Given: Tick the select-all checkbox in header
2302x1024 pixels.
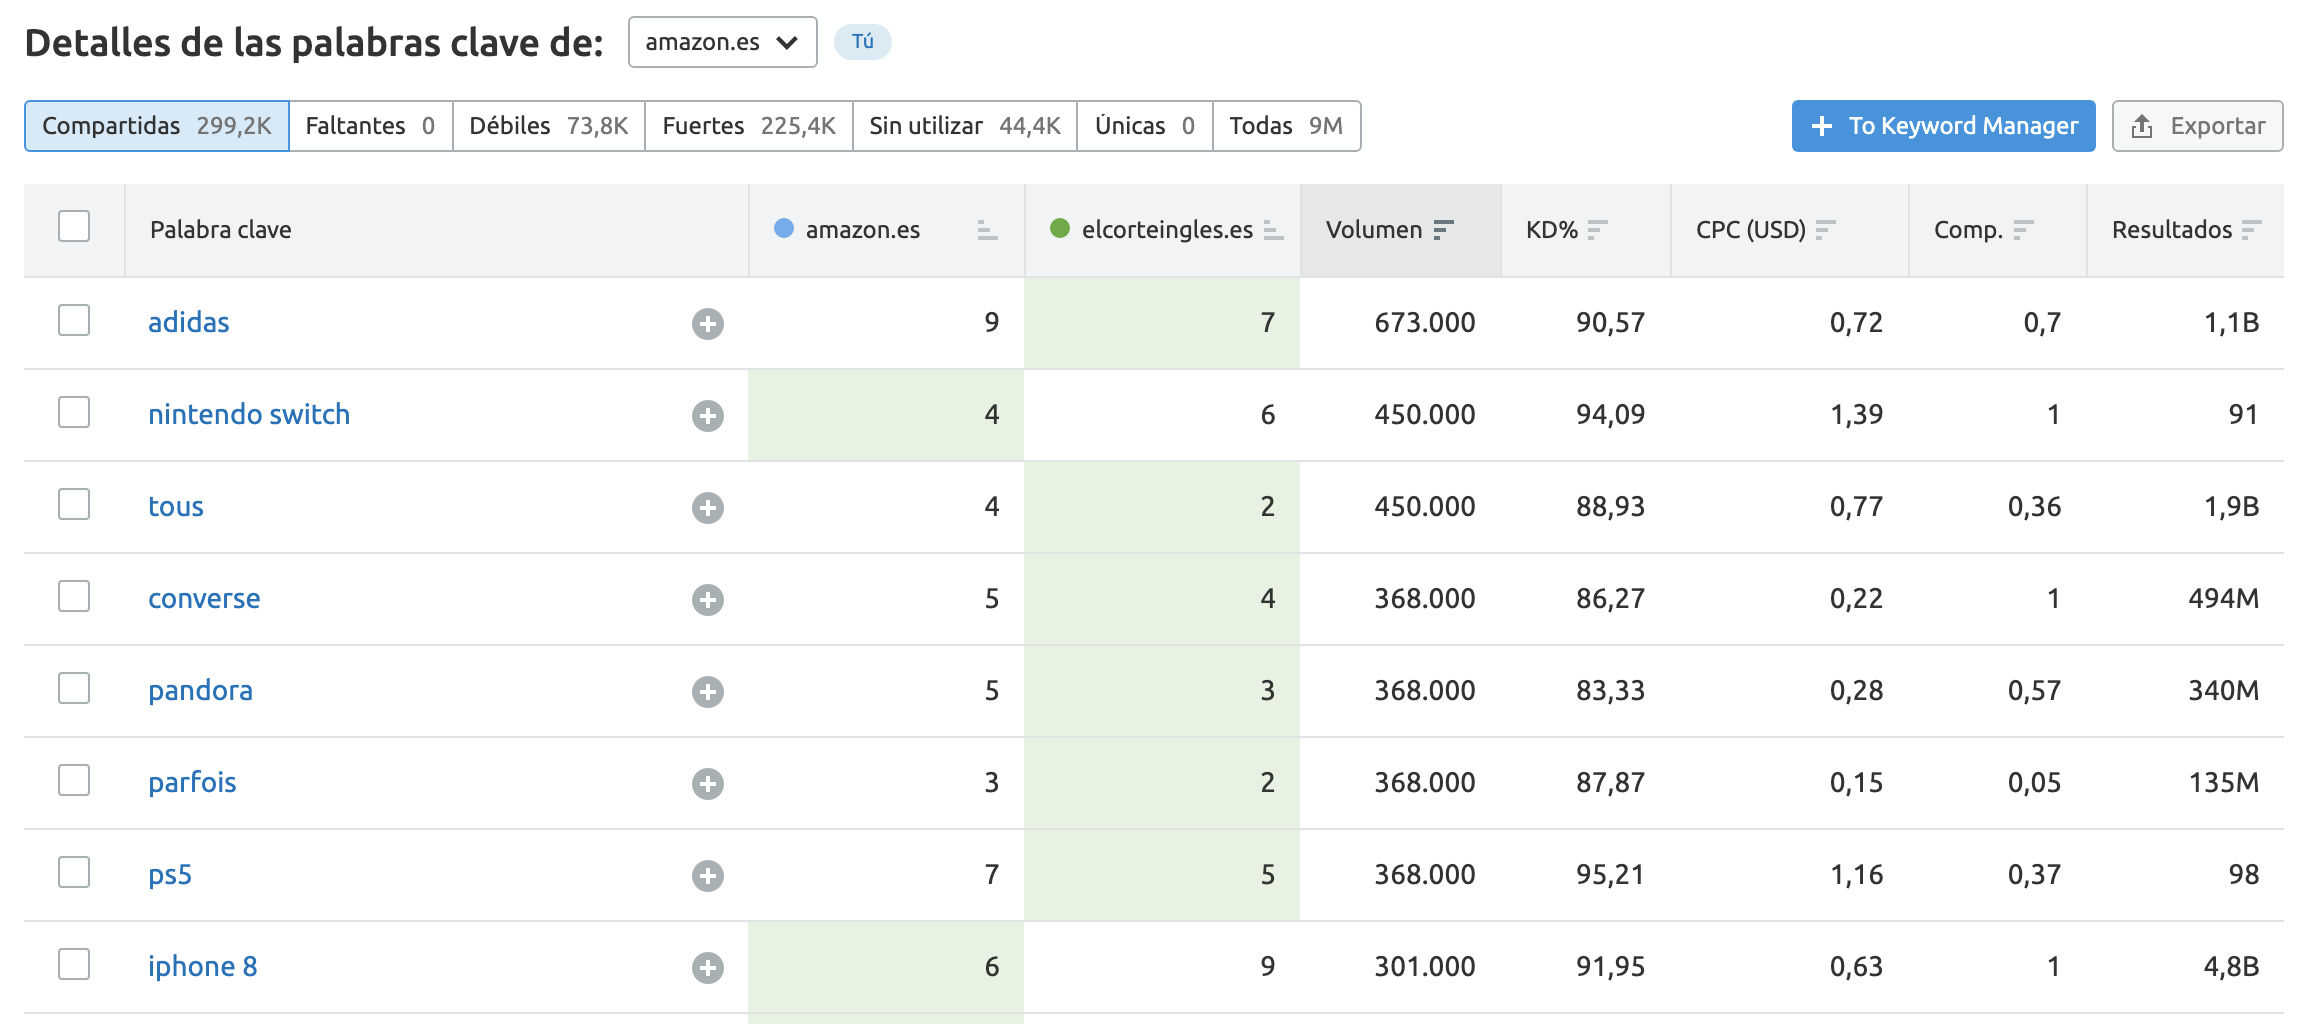Looking at the screenshot, I should coord(74,226).
